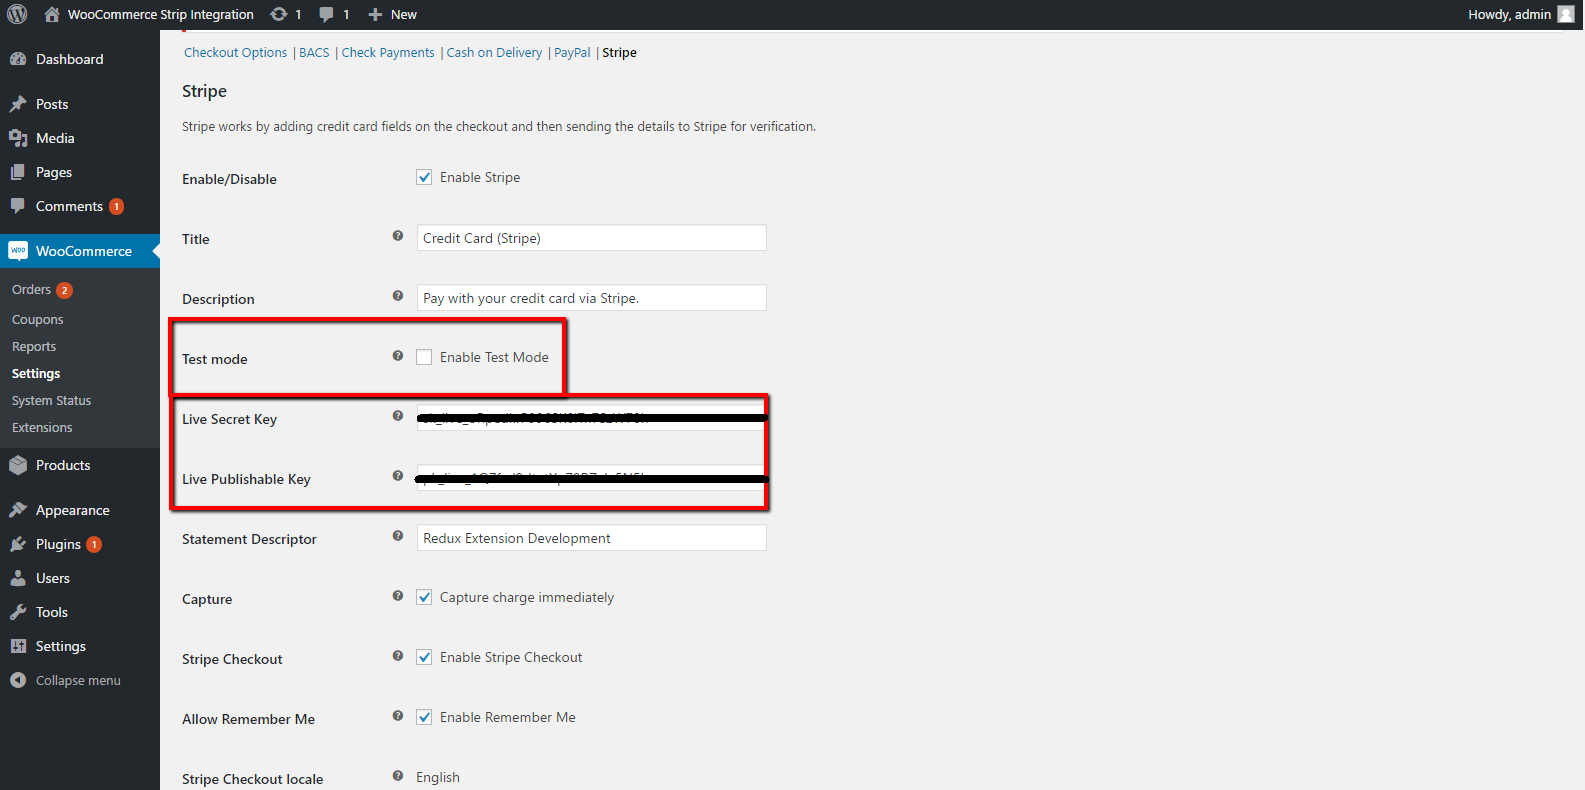Click the Media icon in sidebar
This screenshot has width=1585, height=790.
click(18, 138)
